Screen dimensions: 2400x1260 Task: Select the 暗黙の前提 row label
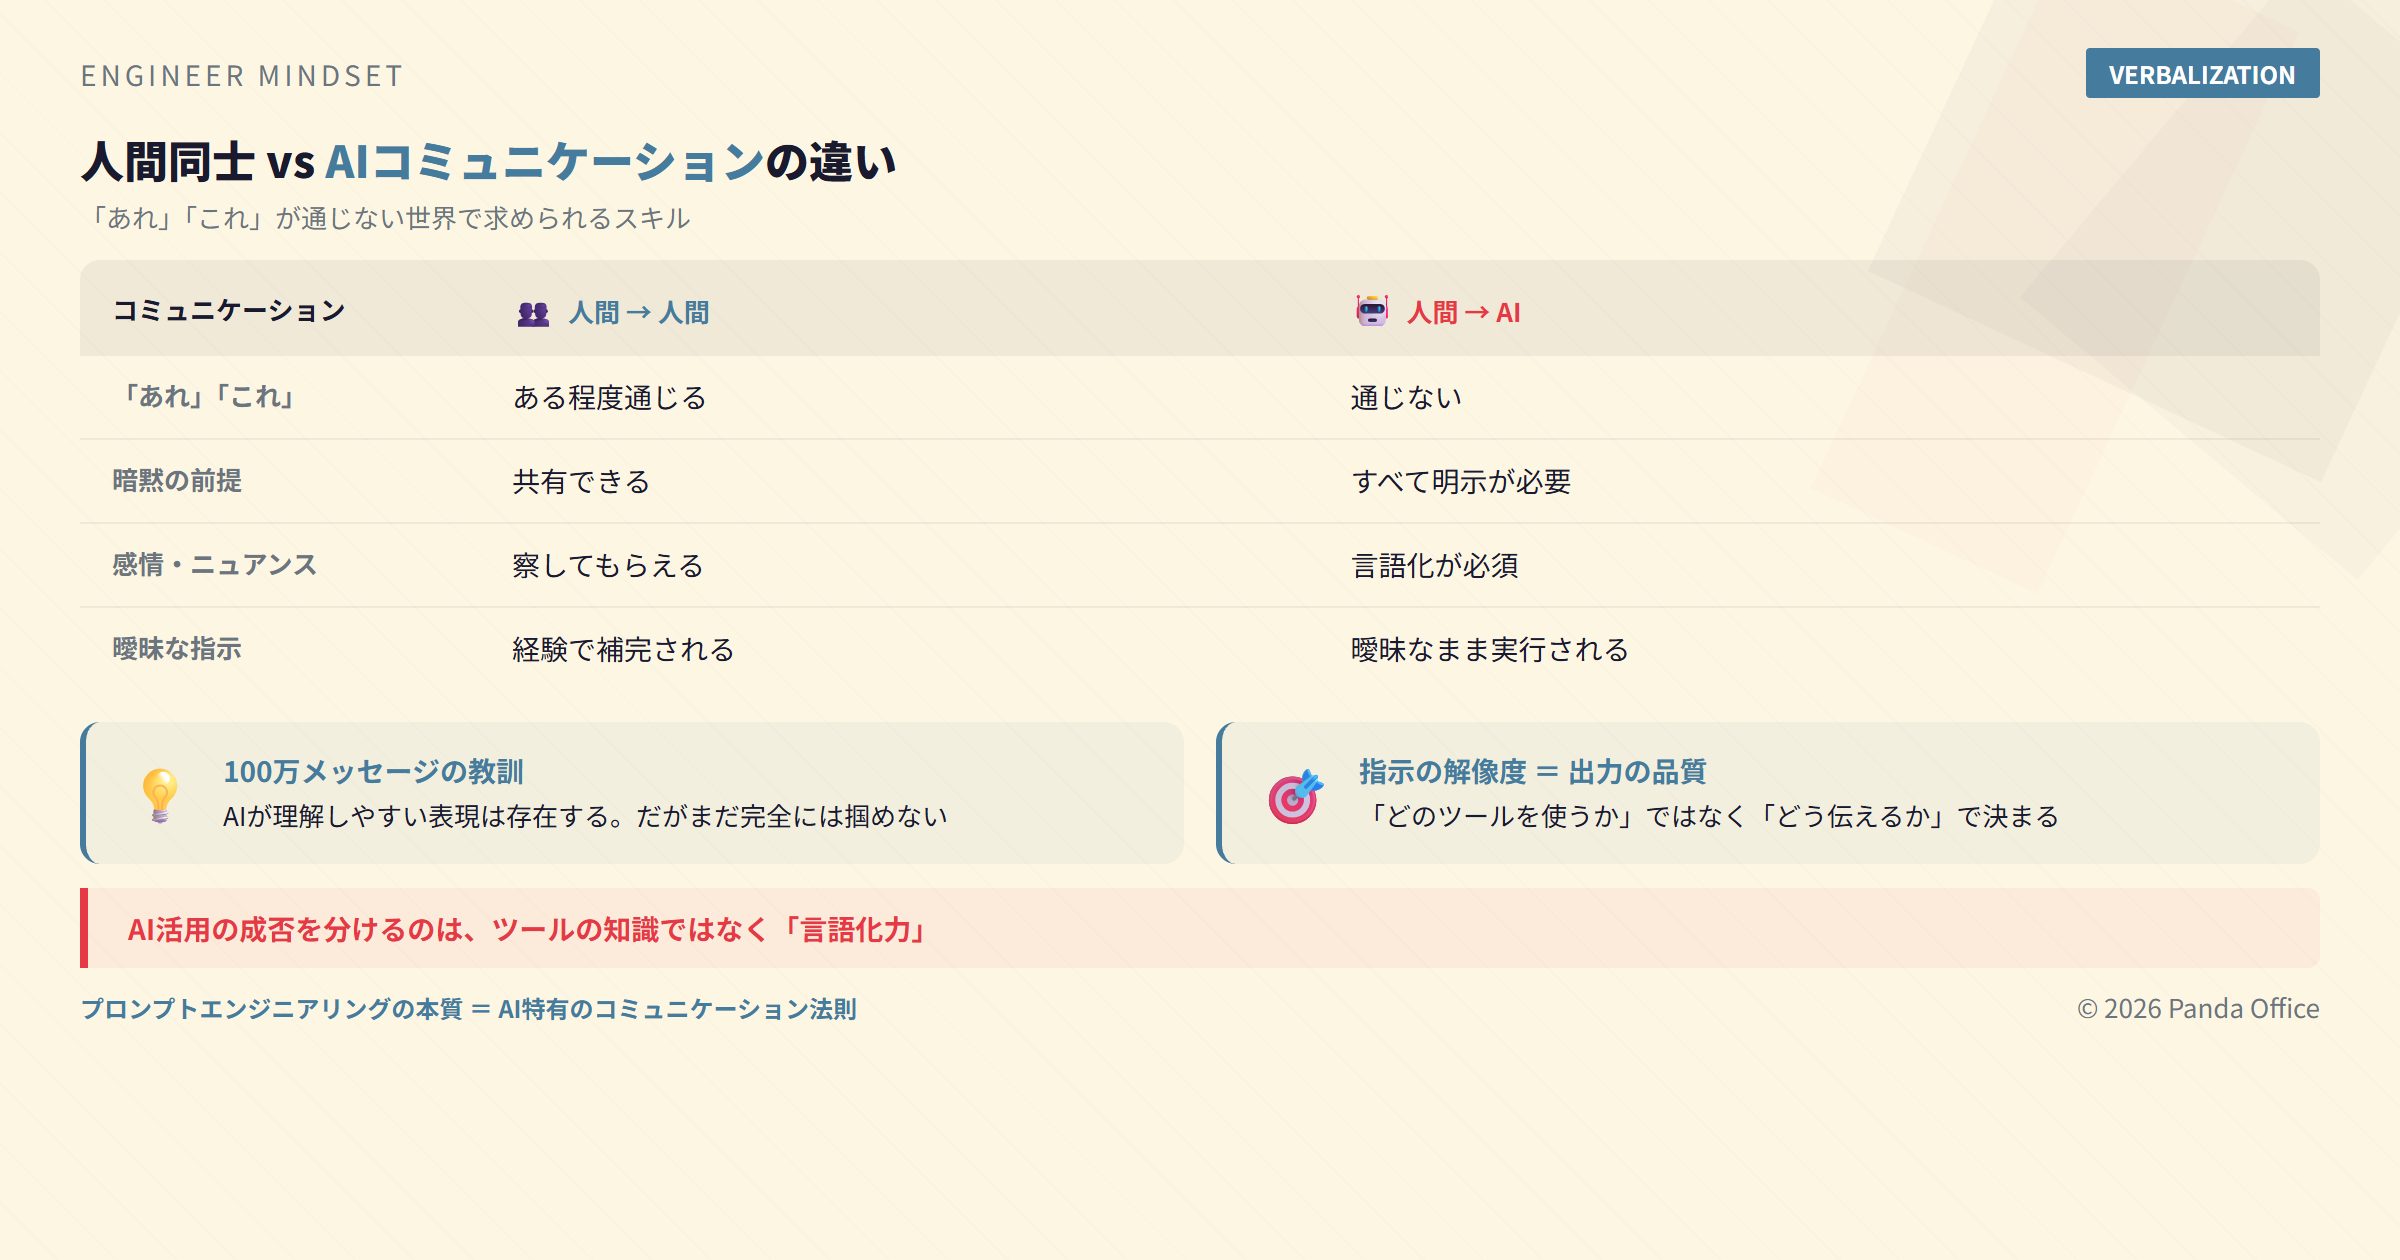click(177, 481)
